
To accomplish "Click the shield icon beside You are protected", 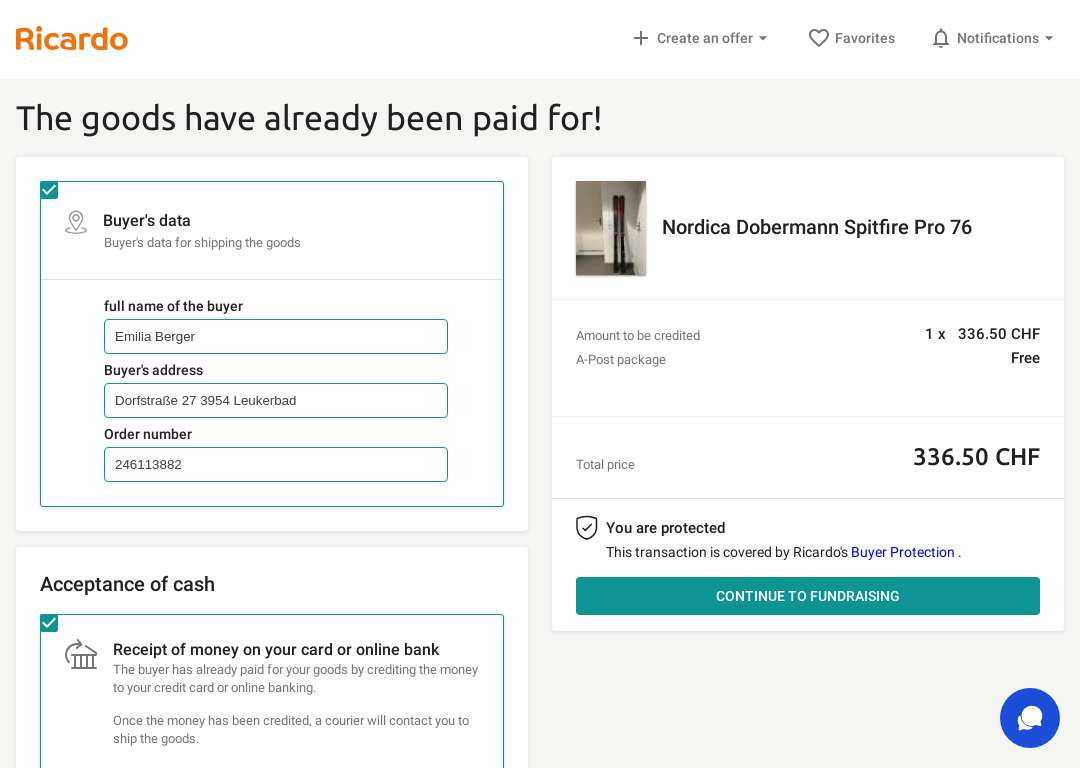I will click(x=586, y=528).
